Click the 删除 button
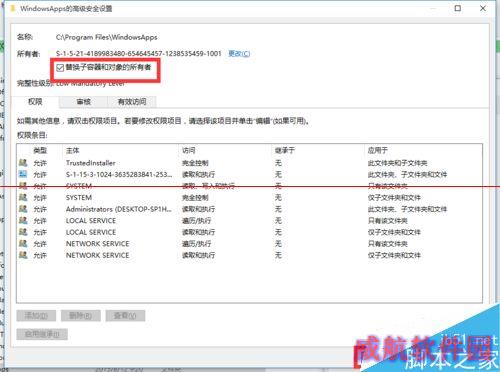 (81, 315)
